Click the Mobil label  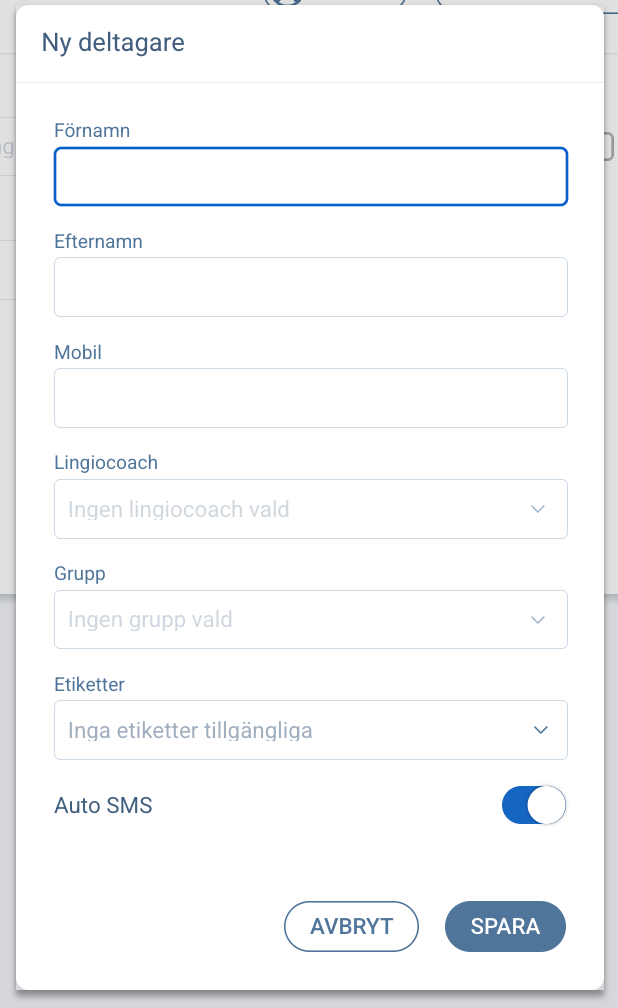pyautogui.click(x=78, y=352)
